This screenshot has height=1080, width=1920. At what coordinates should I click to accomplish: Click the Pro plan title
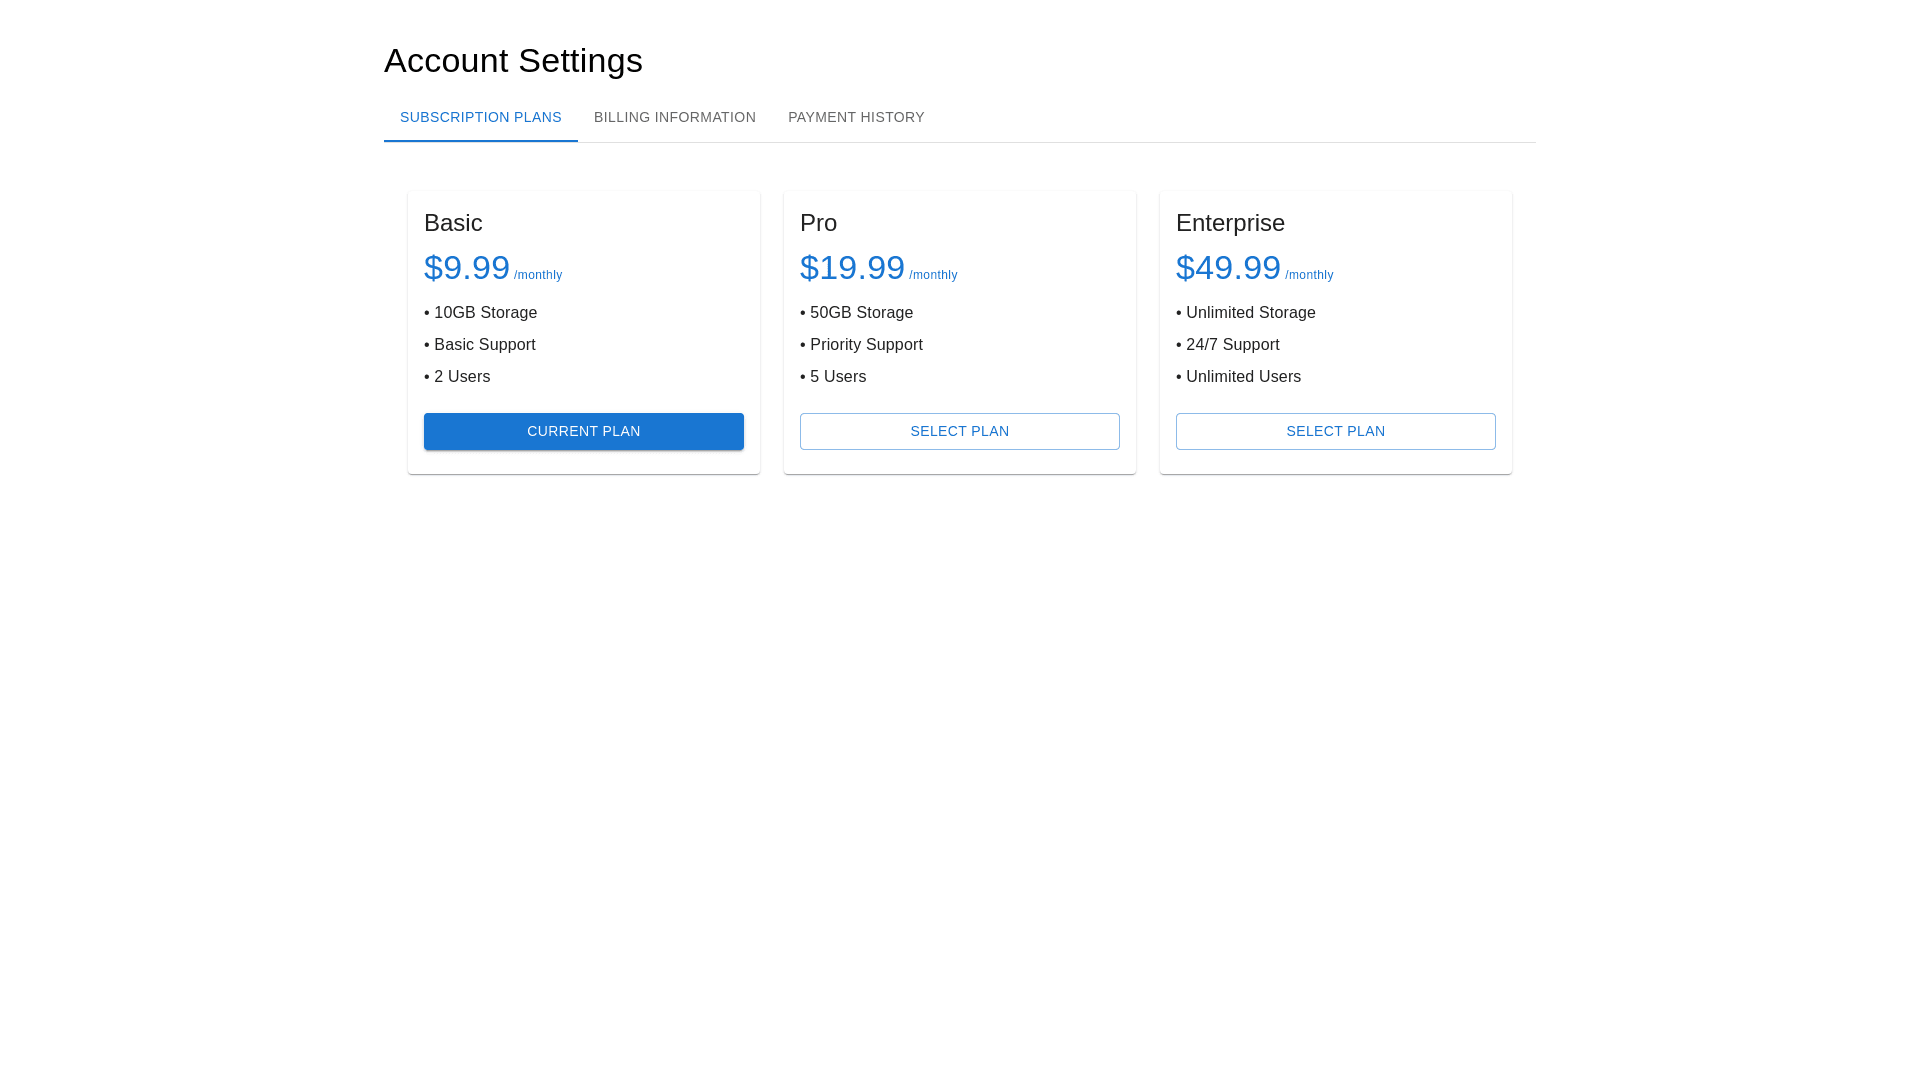pos(818,223)
